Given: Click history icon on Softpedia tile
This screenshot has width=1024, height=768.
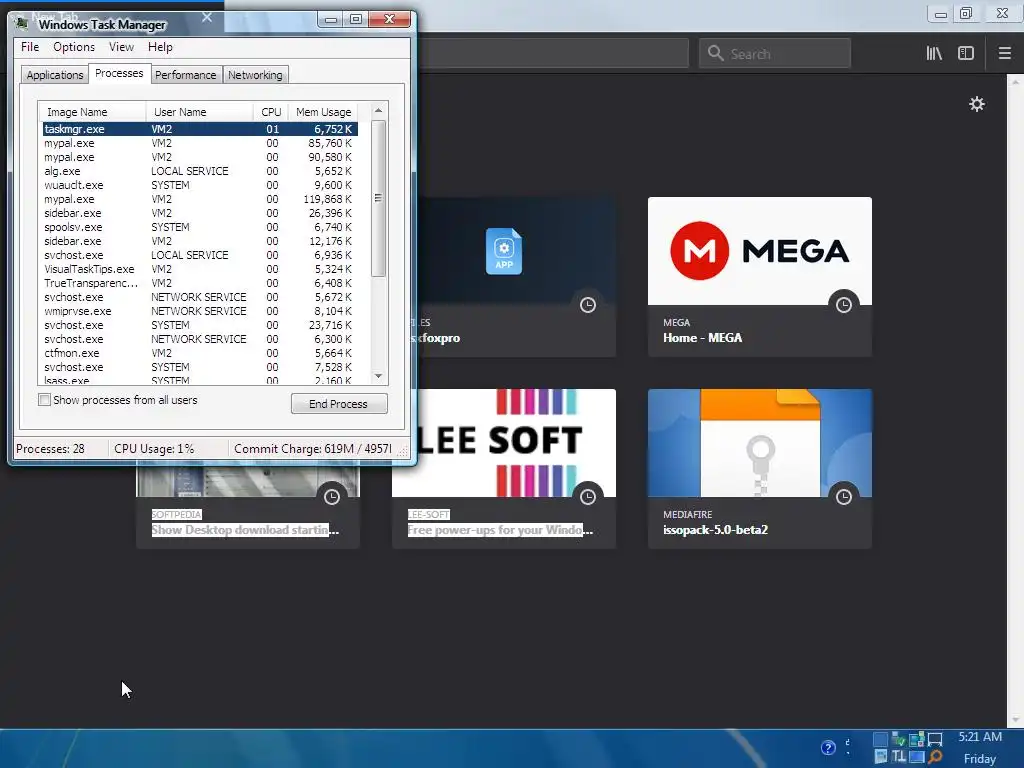Looking at the screenshot, I should pyautogui.click(x=332, y=497).
